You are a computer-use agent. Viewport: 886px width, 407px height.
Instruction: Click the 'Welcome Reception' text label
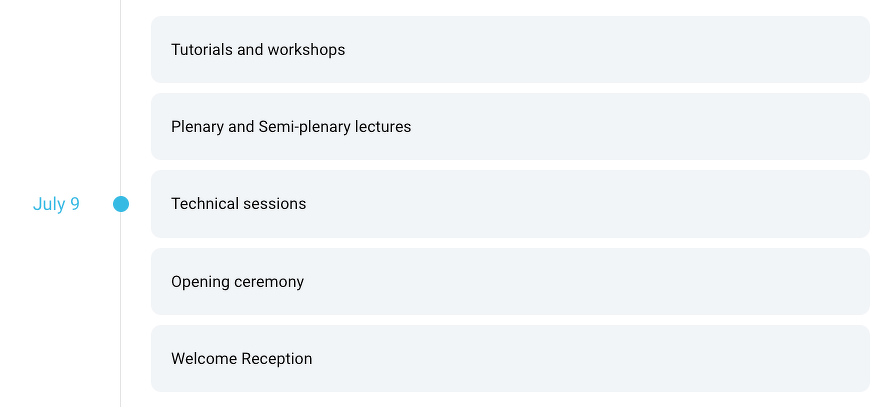pos(241,359)
